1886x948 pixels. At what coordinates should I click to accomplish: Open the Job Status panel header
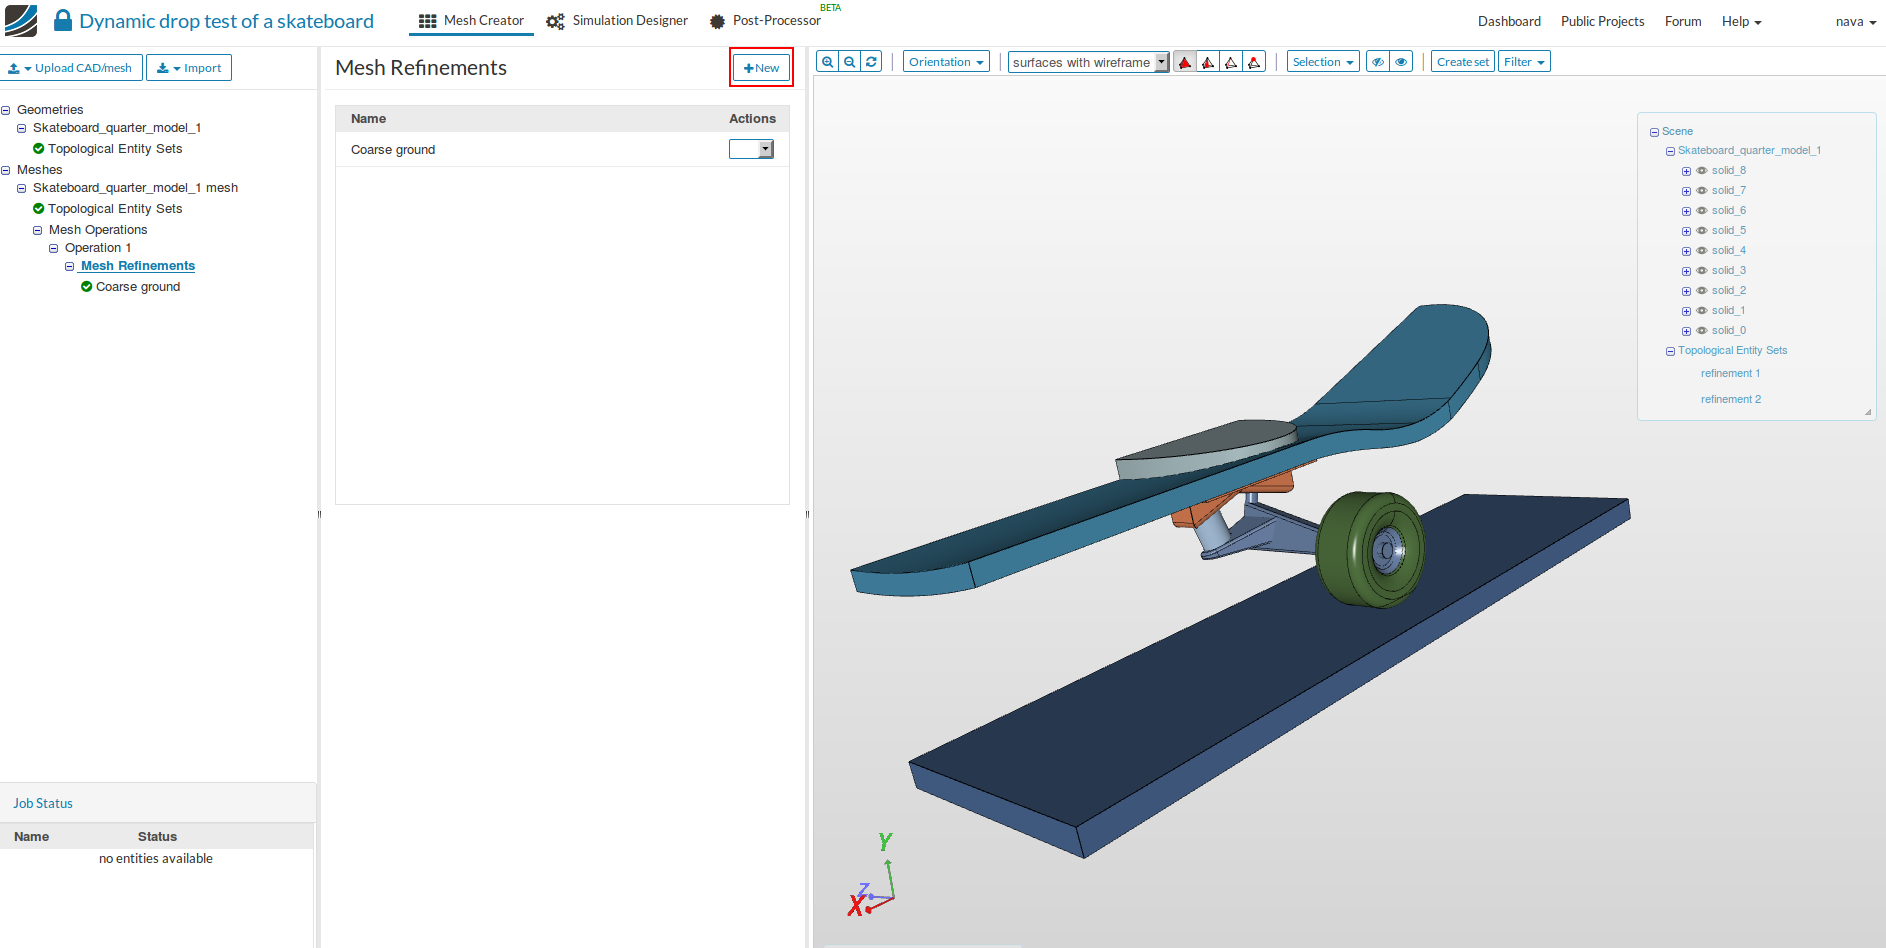pyautogui.click(x=157, y=803)
